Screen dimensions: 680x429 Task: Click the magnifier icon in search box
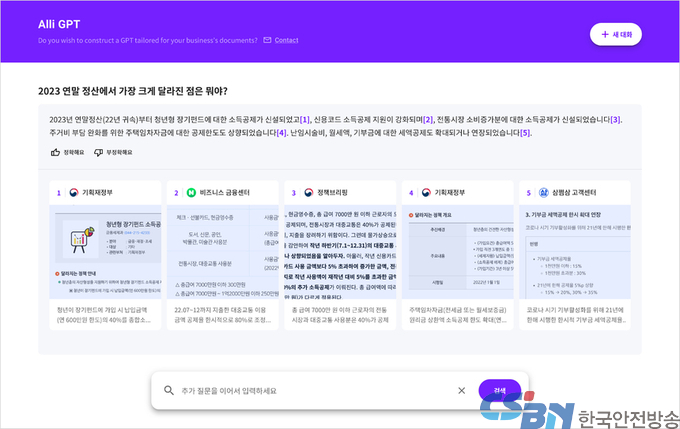pos(169,390)
